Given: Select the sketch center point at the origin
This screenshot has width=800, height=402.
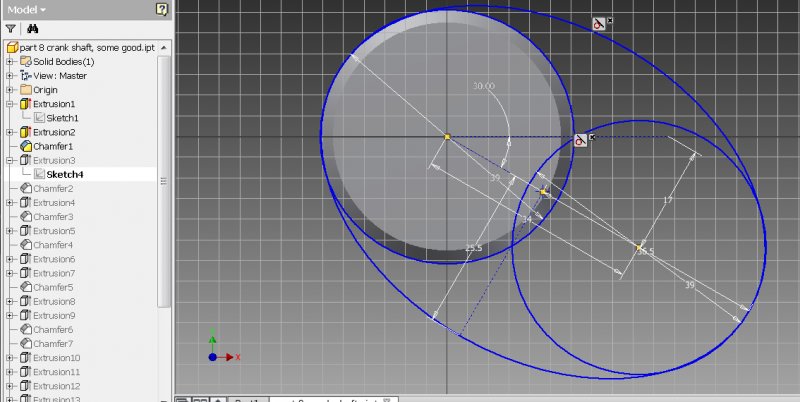Looking at the screenshot, I should click(447, 137).
